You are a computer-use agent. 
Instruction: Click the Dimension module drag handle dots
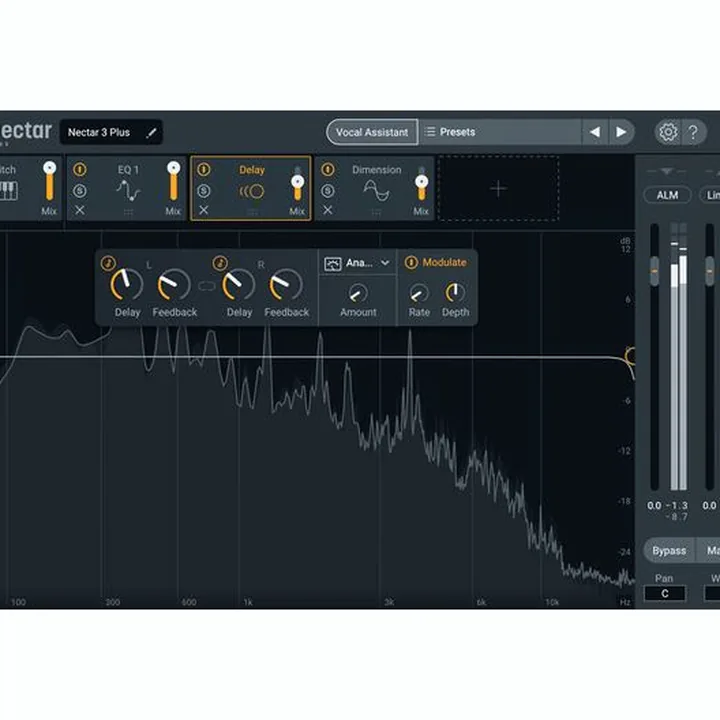coord(376,212)
